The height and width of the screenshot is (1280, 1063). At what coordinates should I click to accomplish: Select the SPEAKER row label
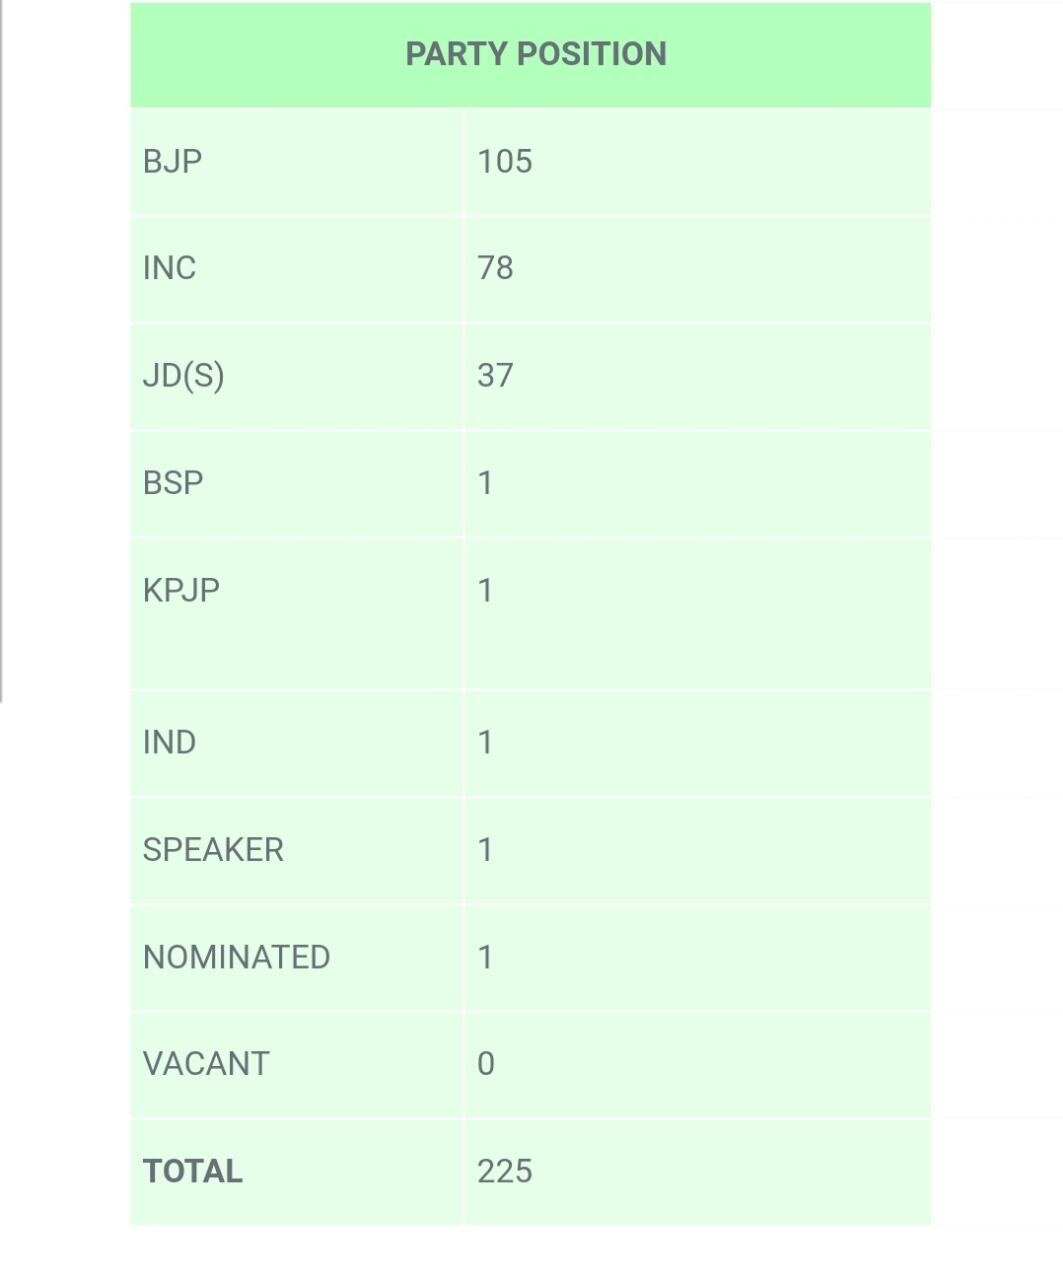coord(214,850)
